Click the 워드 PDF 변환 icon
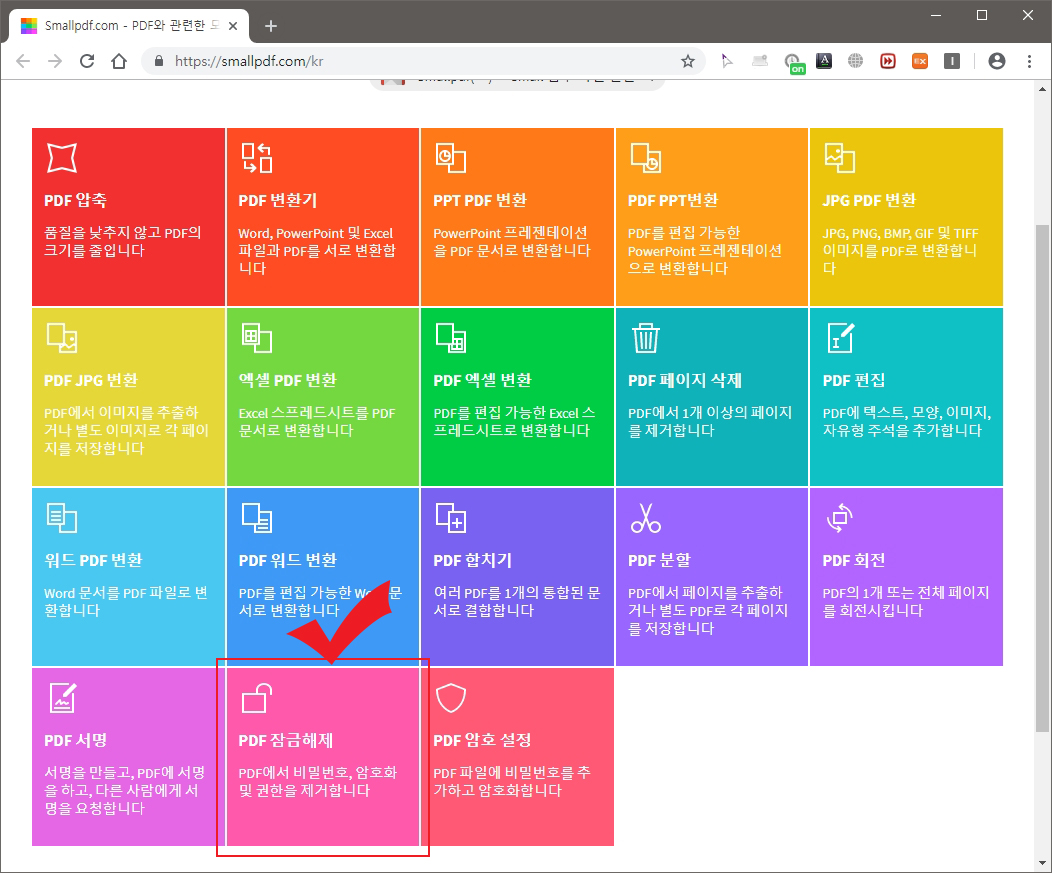This screenshot has width=1052, height=873. tap(62, 518)
